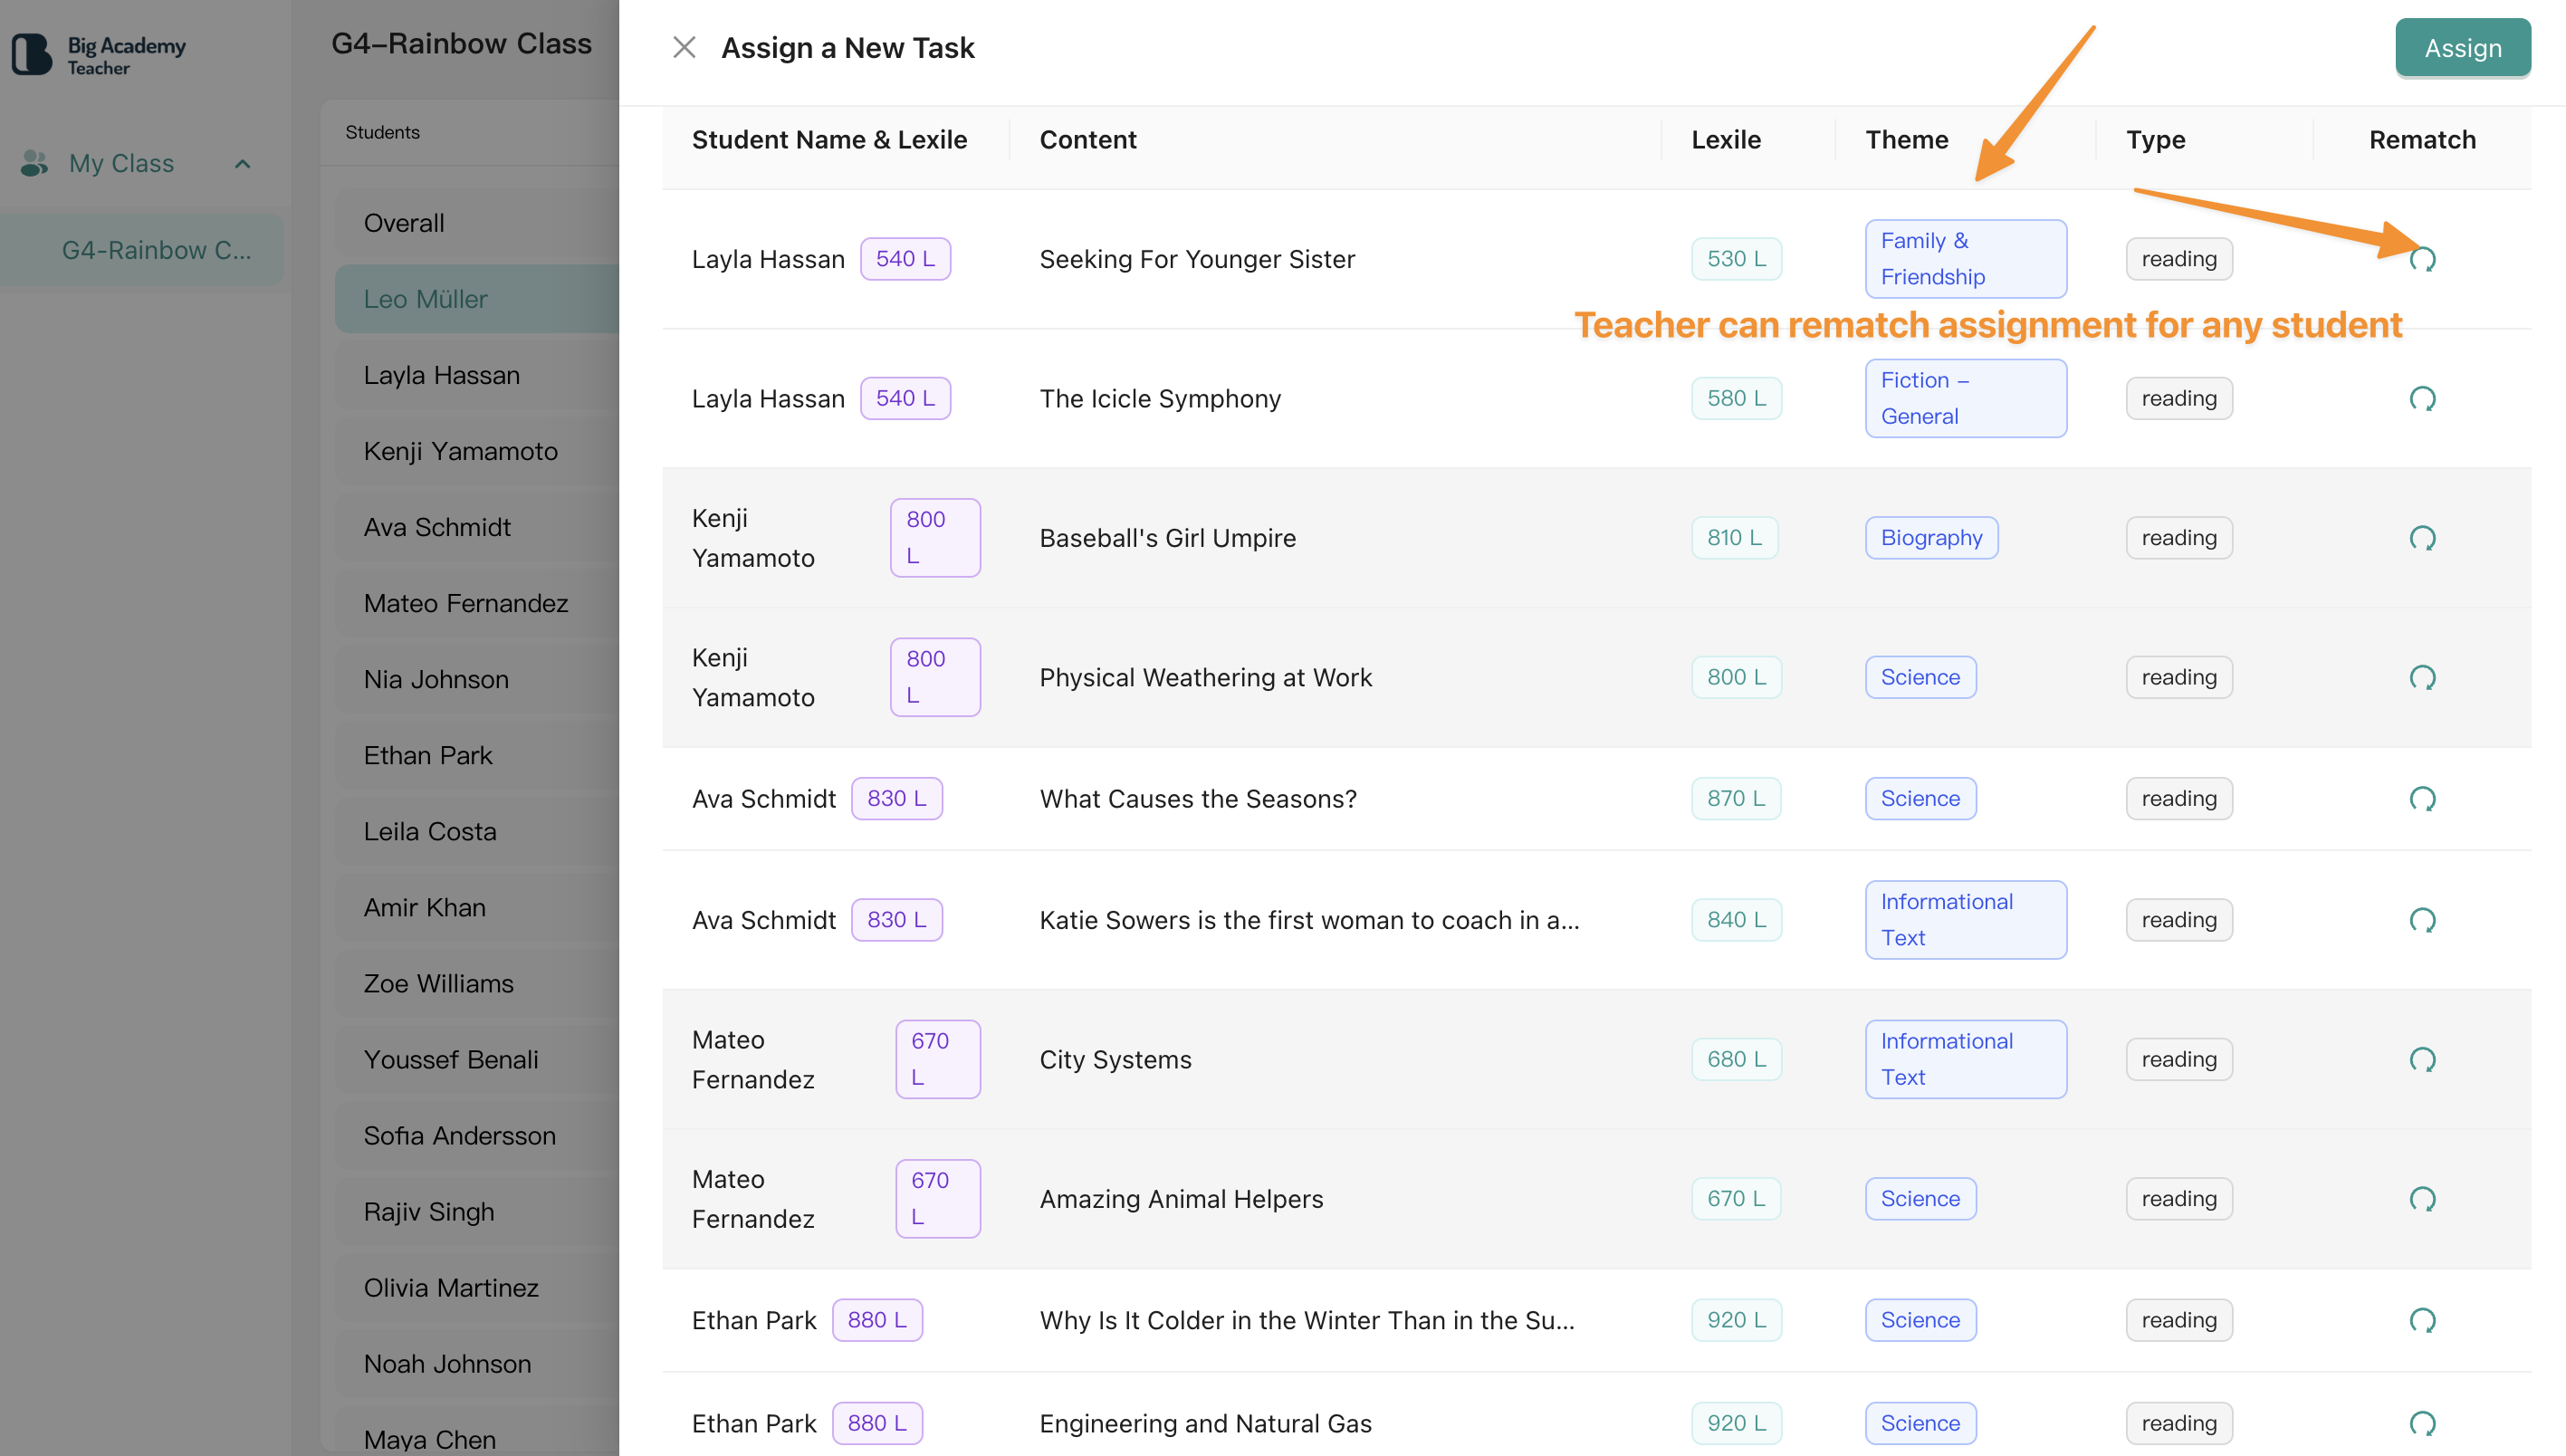Click Layla Hassan's 540 L Lexile badge
2566x1456 pixels.
point(905,259)
